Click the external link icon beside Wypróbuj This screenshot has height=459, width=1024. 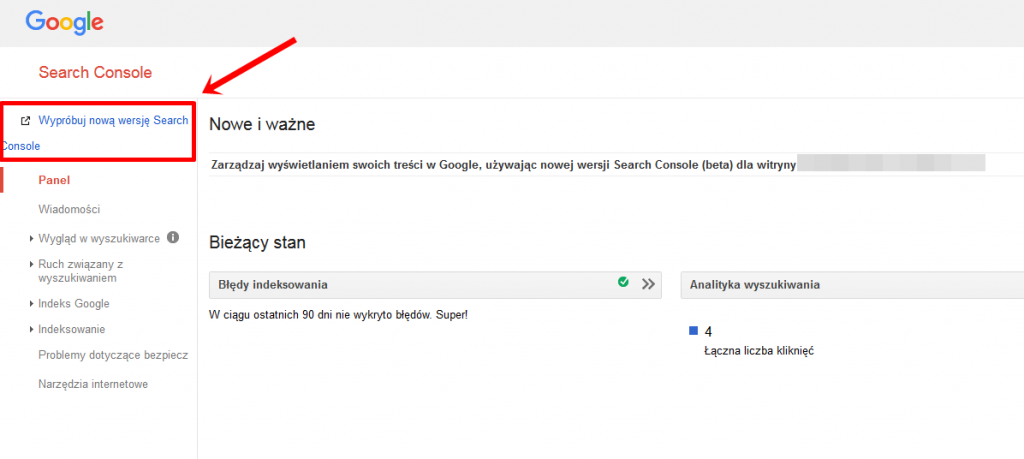click(x=25, y=121)
